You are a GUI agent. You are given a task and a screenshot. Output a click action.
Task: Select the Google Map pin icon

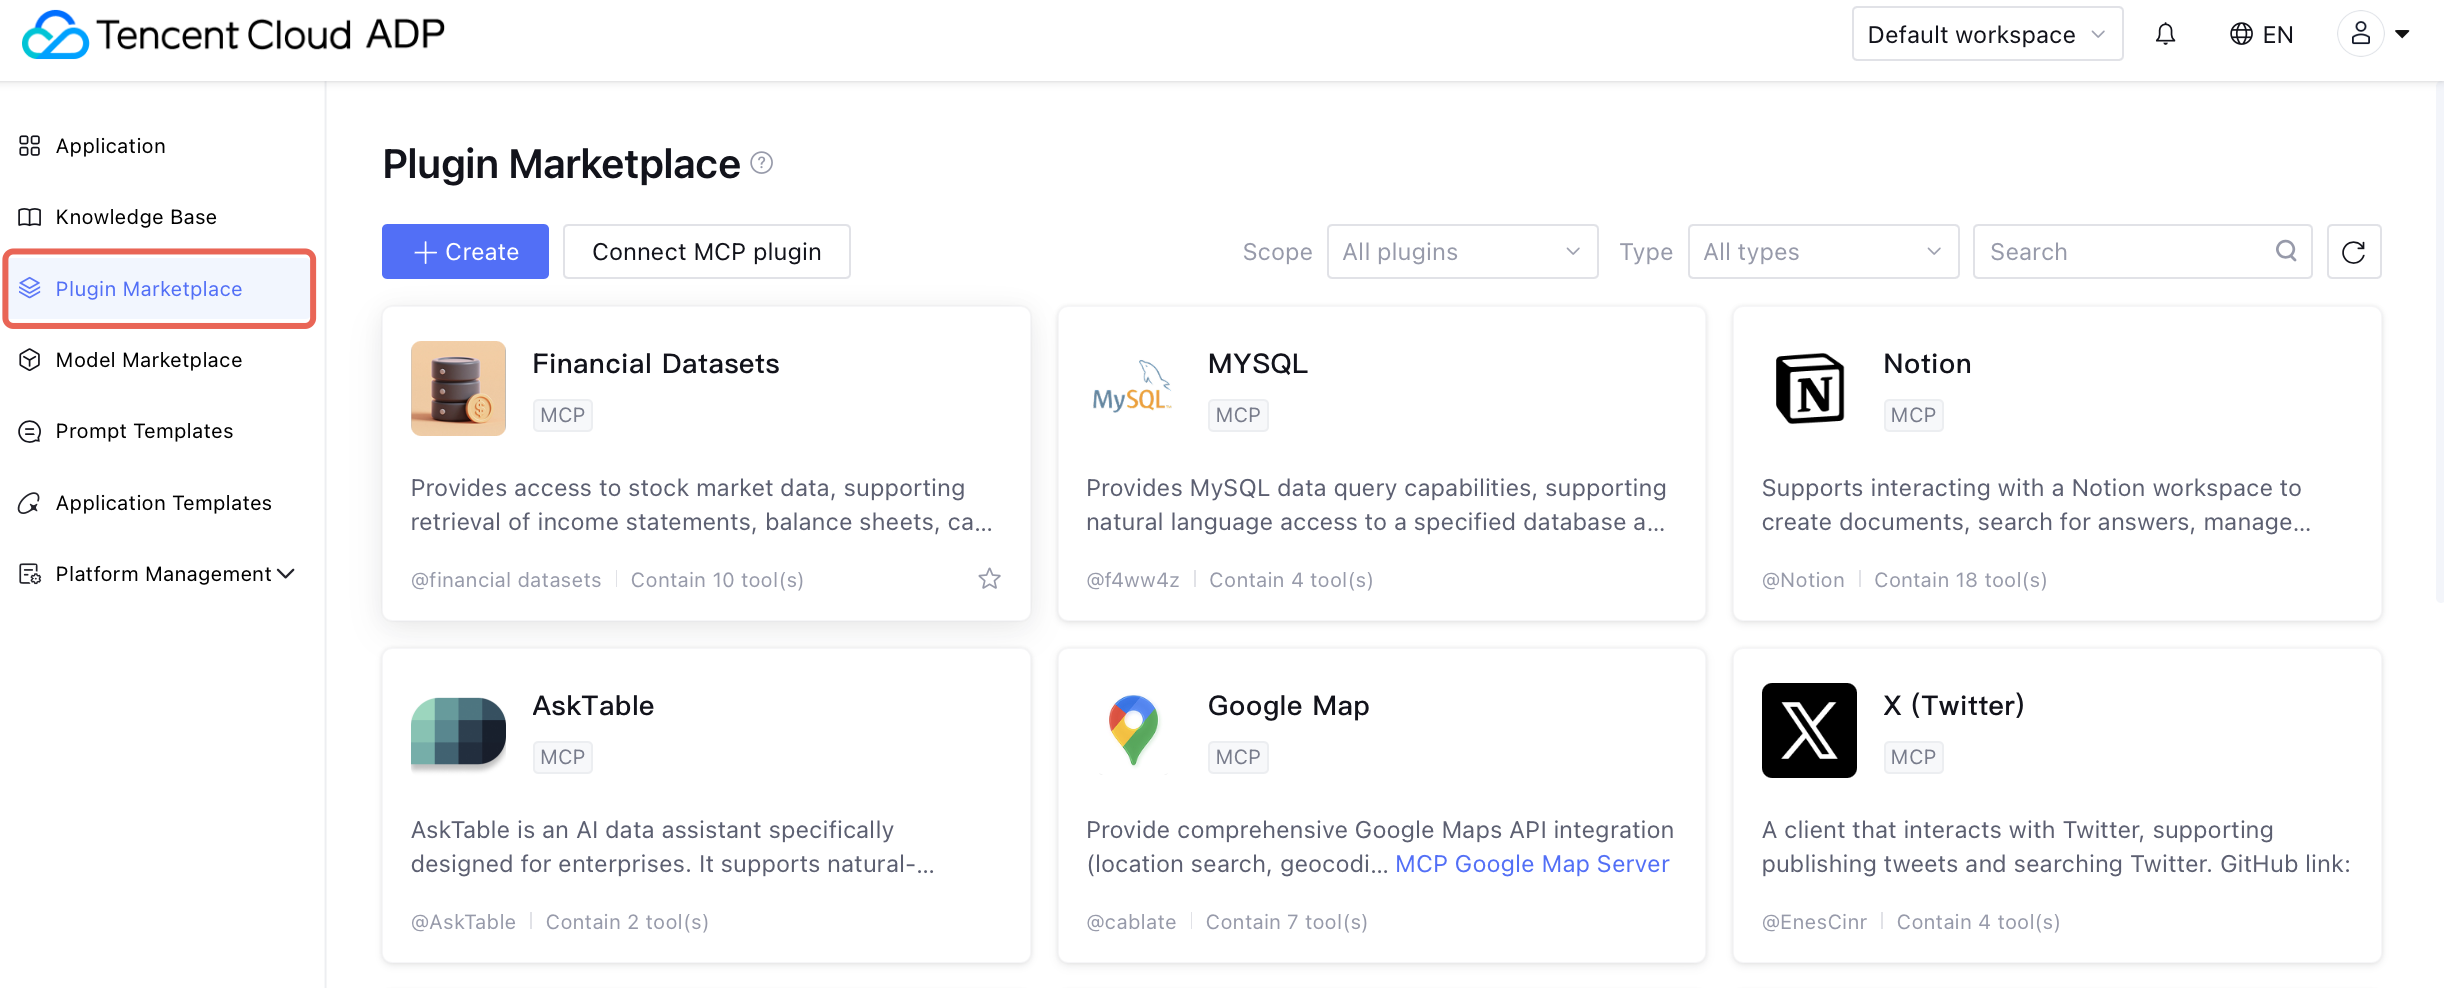(1133, 730)
